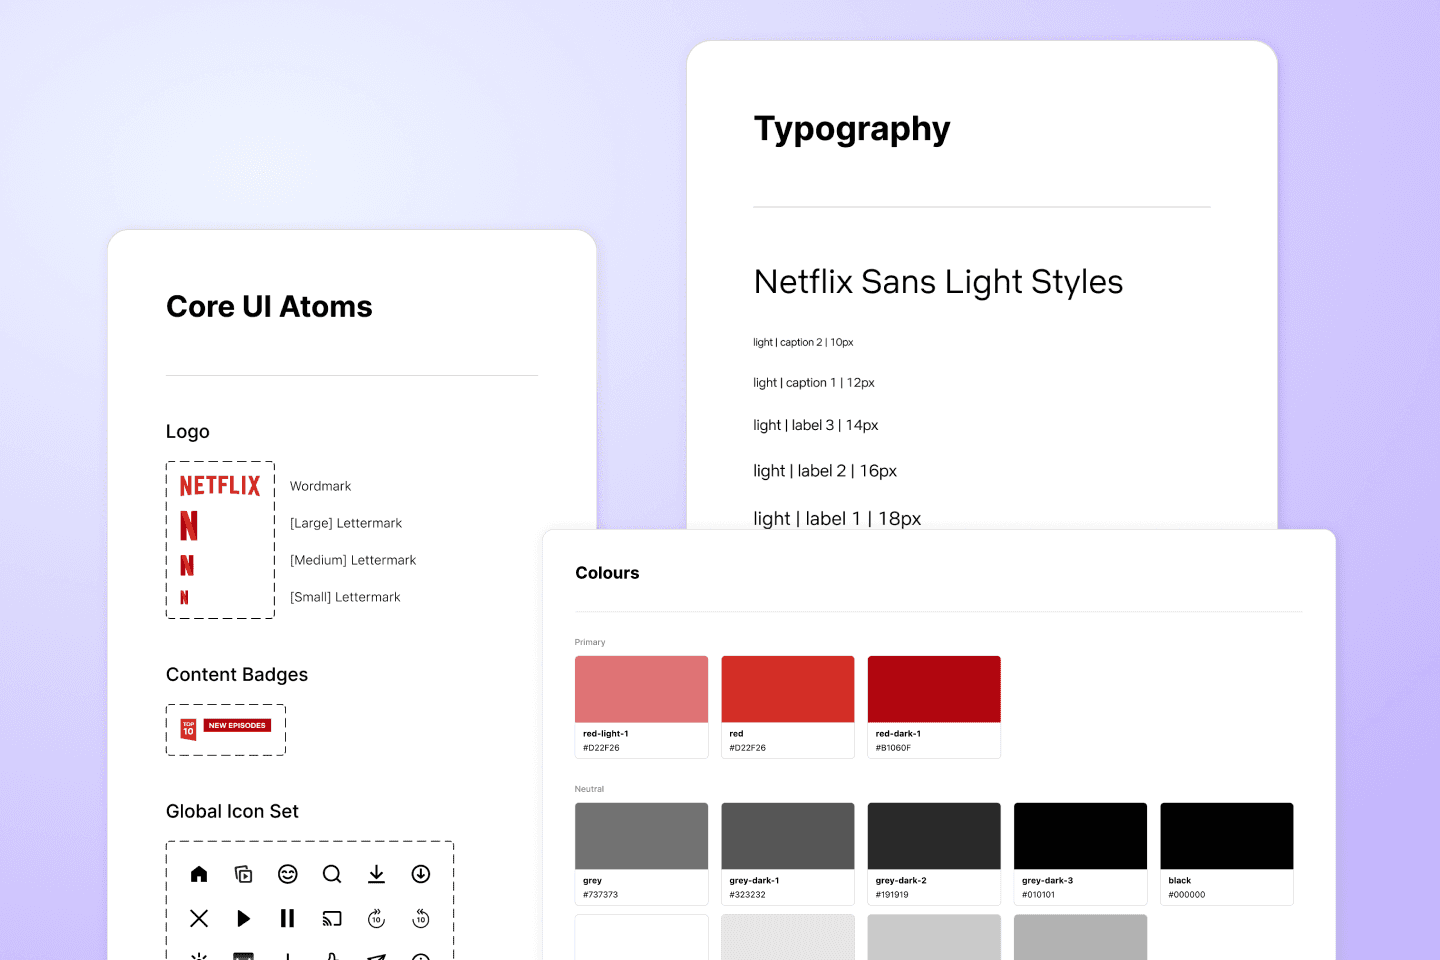Select the small red N lettermark

click(184, 597)
